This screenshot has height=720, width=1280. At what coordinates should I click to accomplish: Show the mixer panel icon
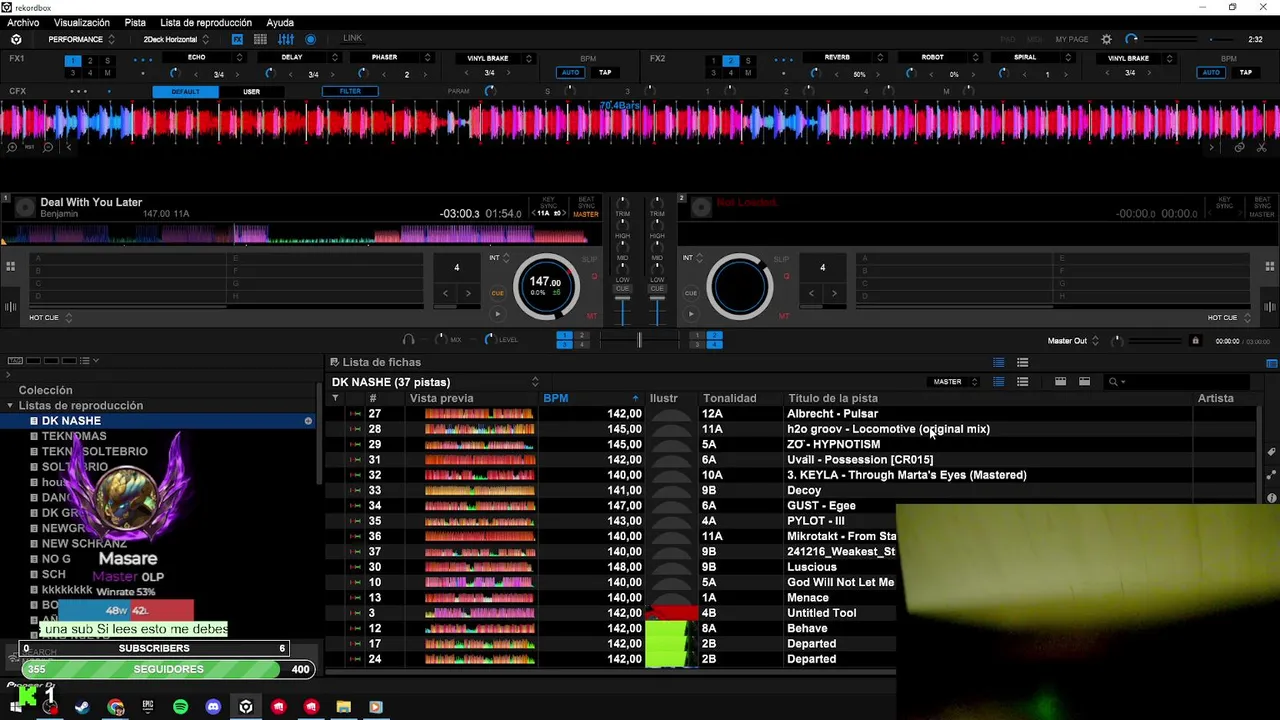tap(286, 39)
